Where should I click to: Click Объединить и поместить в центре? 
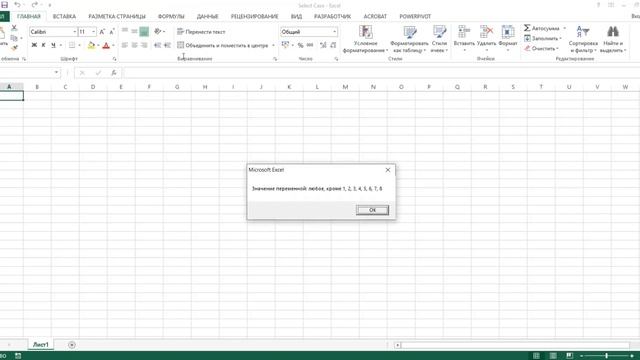223,45
